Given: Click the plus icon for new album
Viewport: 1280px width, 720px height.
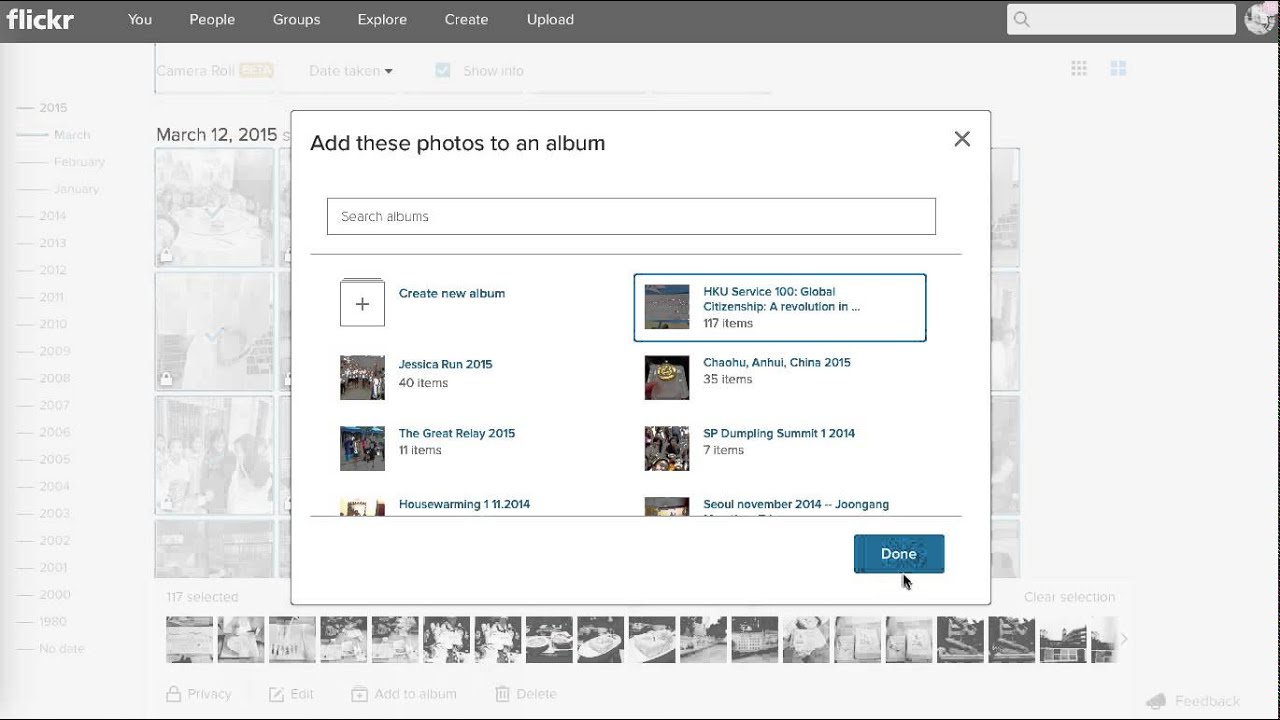Looking at the screenshot, I should 362,303.
